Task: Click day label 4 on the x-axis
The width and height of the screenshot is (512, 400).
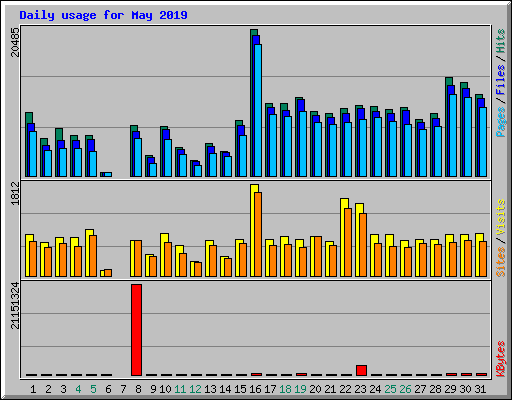Action: coord(78,389)
